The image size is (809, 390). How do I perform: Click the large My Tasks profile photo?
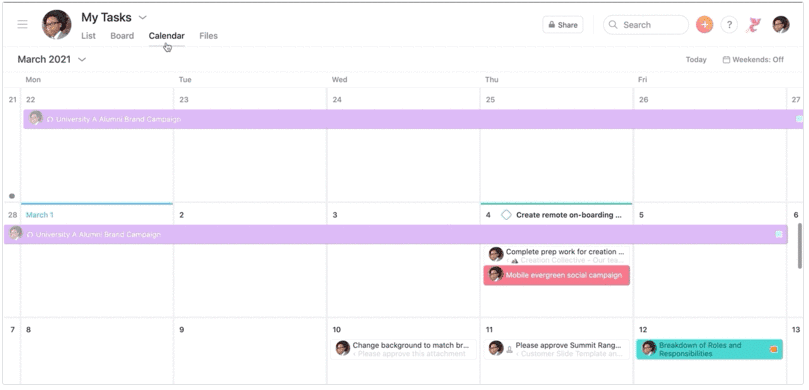click(x=56, y=24)
